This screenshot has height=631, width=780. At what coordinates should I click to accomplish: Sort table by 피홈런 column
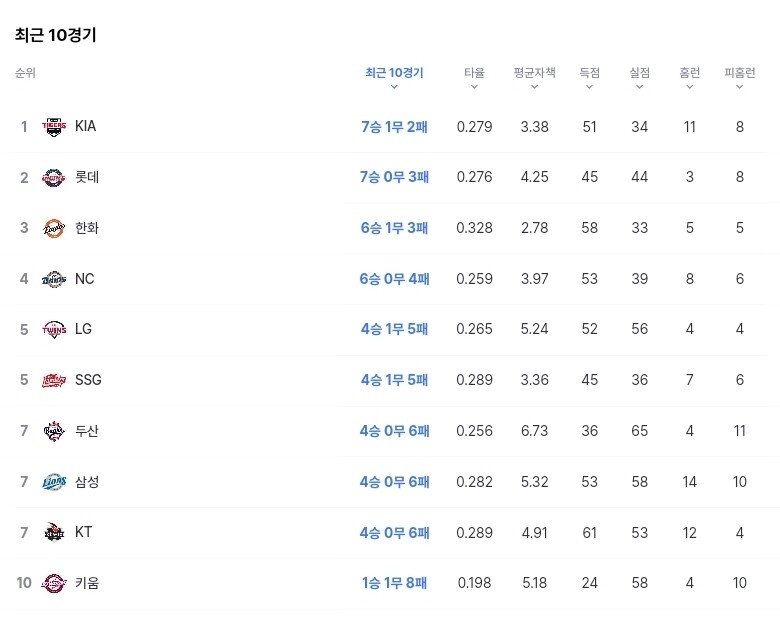(740, 74)
